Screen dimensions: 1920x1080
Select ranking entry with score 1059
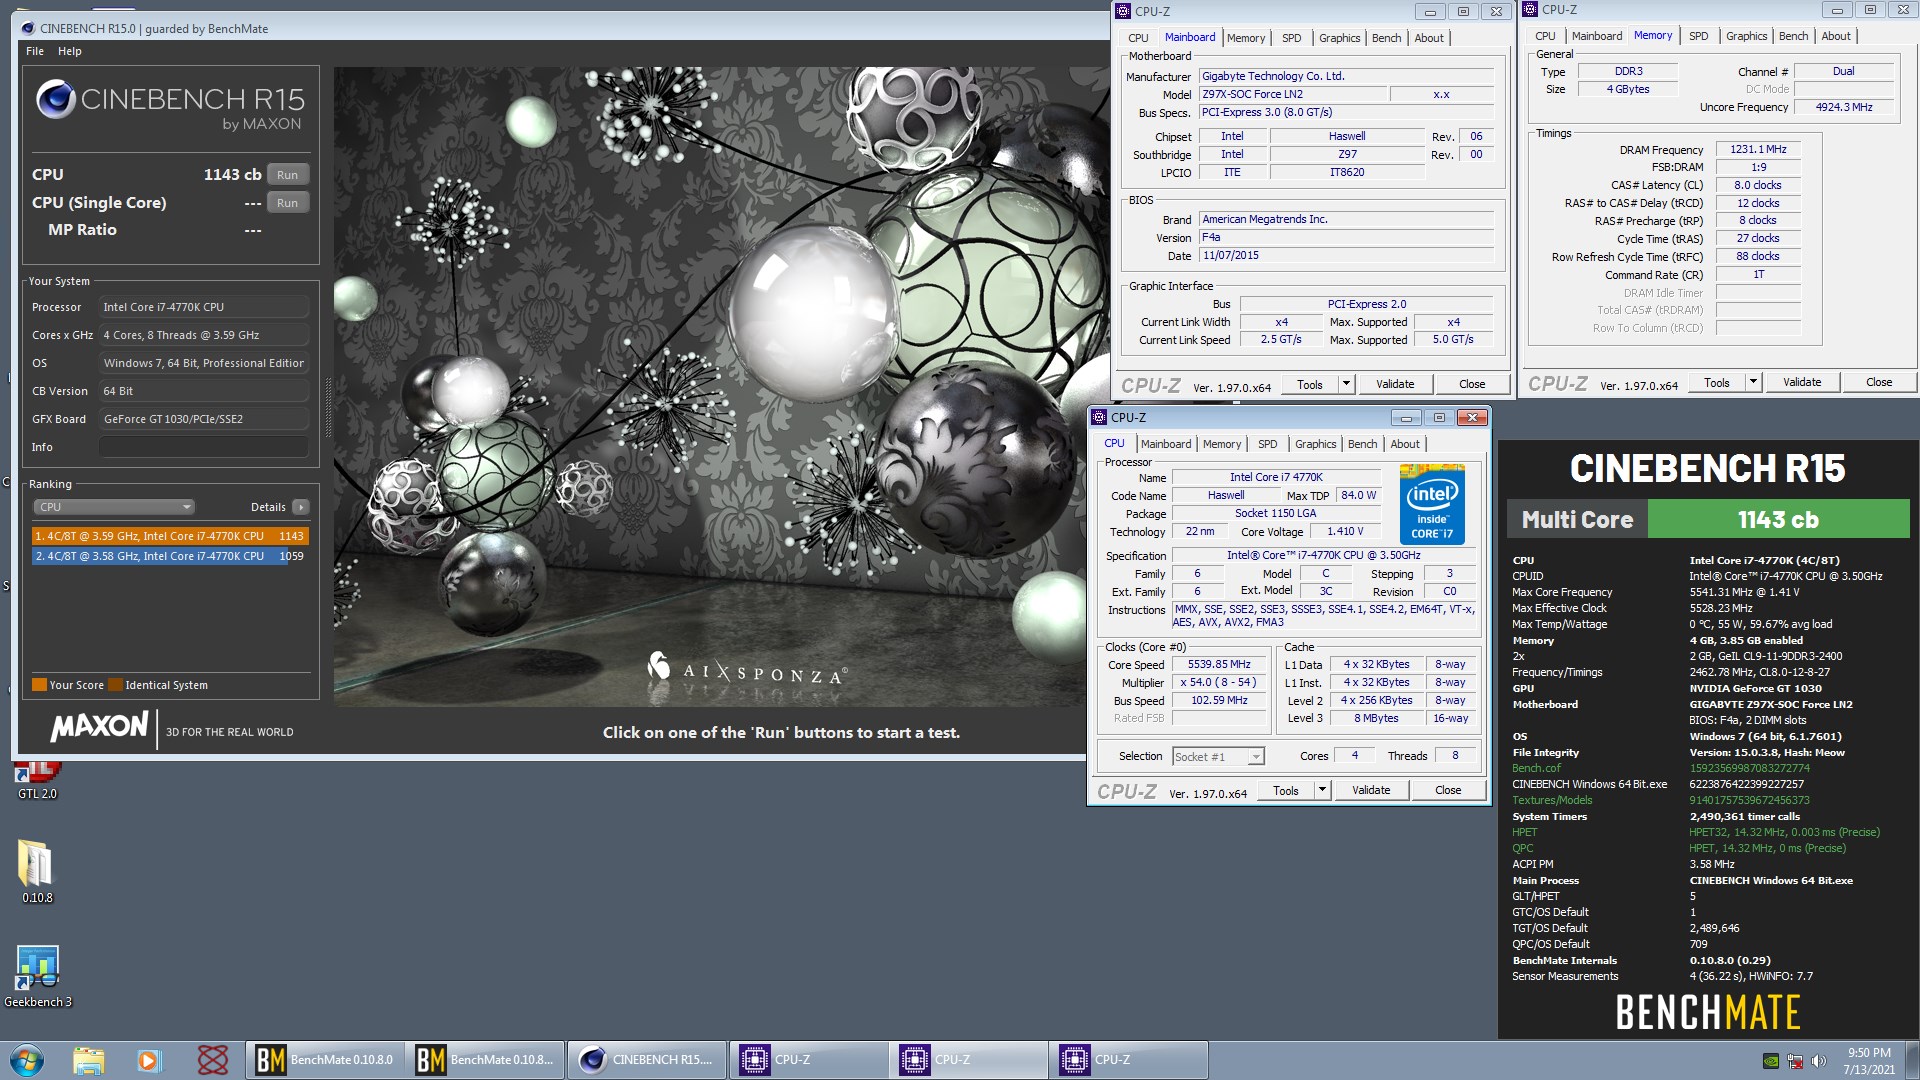169,556
